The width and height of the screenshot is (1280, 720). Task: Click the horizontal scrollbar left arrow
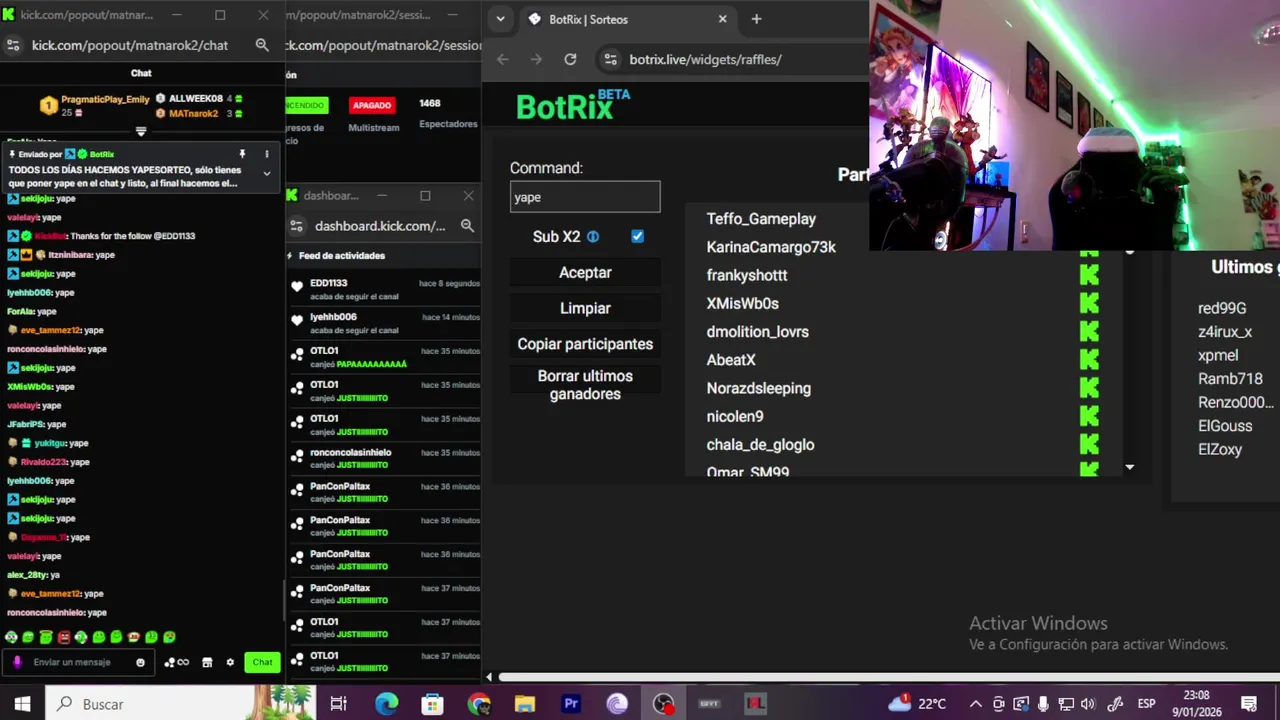[x=489, y=677]
